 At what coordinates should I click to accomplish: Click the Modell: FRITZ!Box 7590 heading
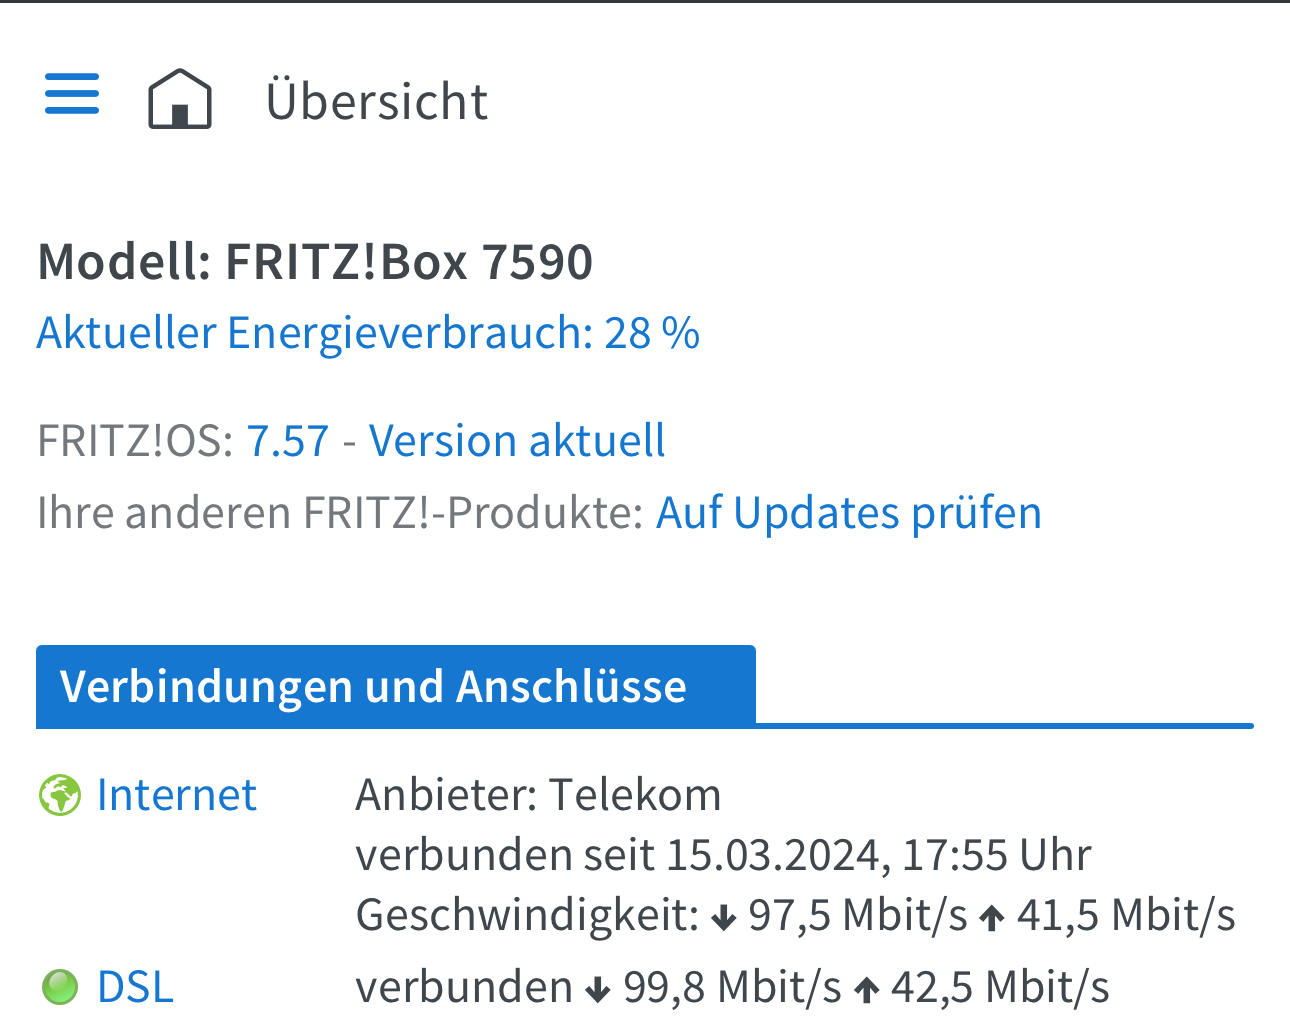[x=315, y=262]
